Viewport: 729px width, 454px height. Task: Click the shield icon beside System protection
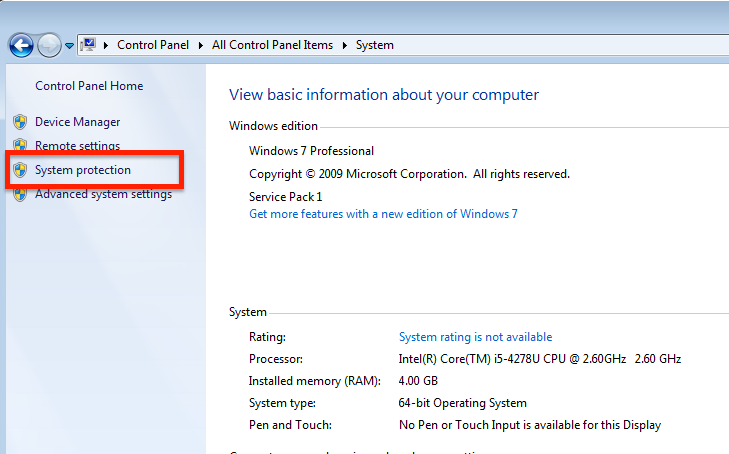(20, 170)
